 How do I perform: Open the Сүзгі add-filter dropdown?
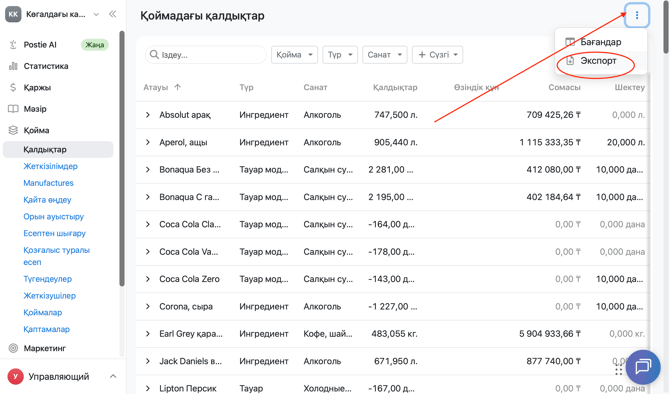pyautogui.click(x=437, y=55)
